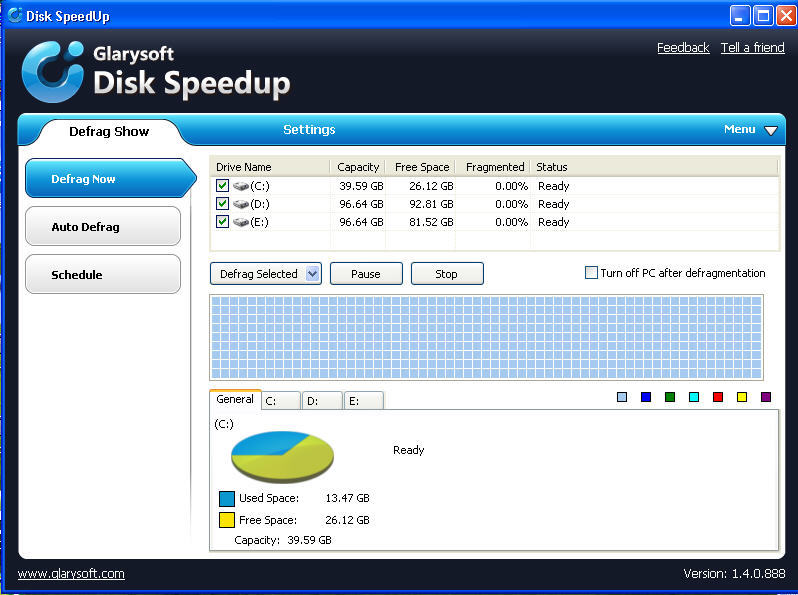Visit the www.glarysoft.com link

[x=71, y=574]
